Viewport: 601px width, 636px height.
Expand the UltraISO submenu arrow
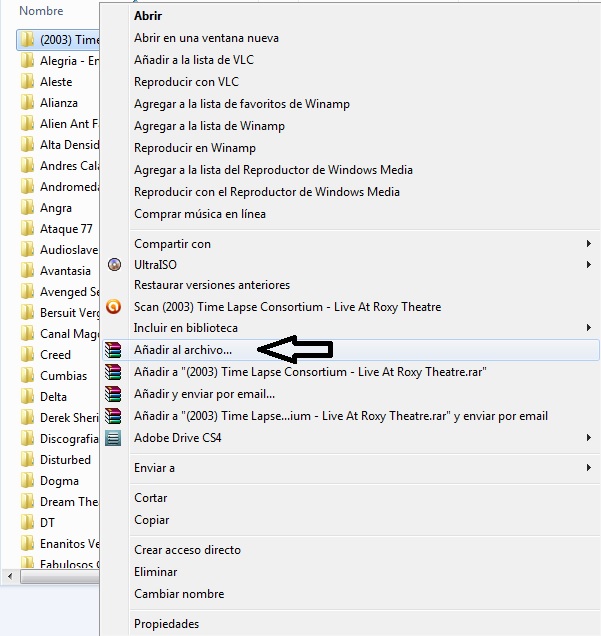[588, 265]
